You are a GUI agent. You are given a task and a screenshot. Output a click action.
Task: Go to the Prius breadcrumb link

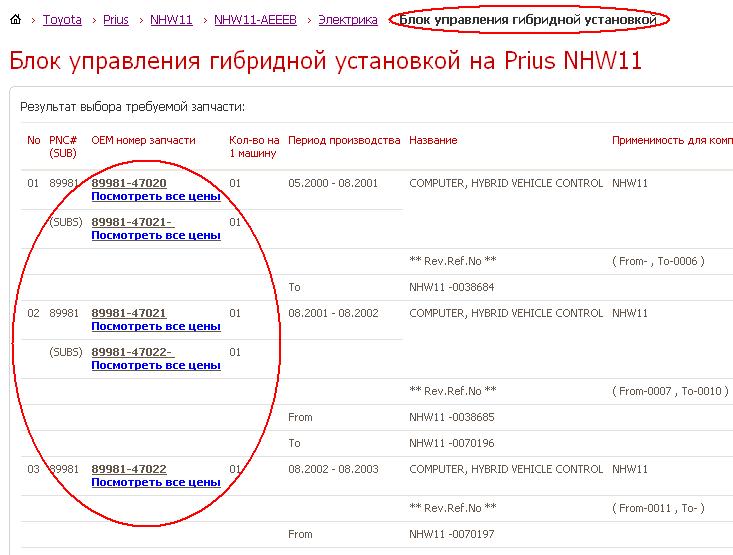point(115,20)
